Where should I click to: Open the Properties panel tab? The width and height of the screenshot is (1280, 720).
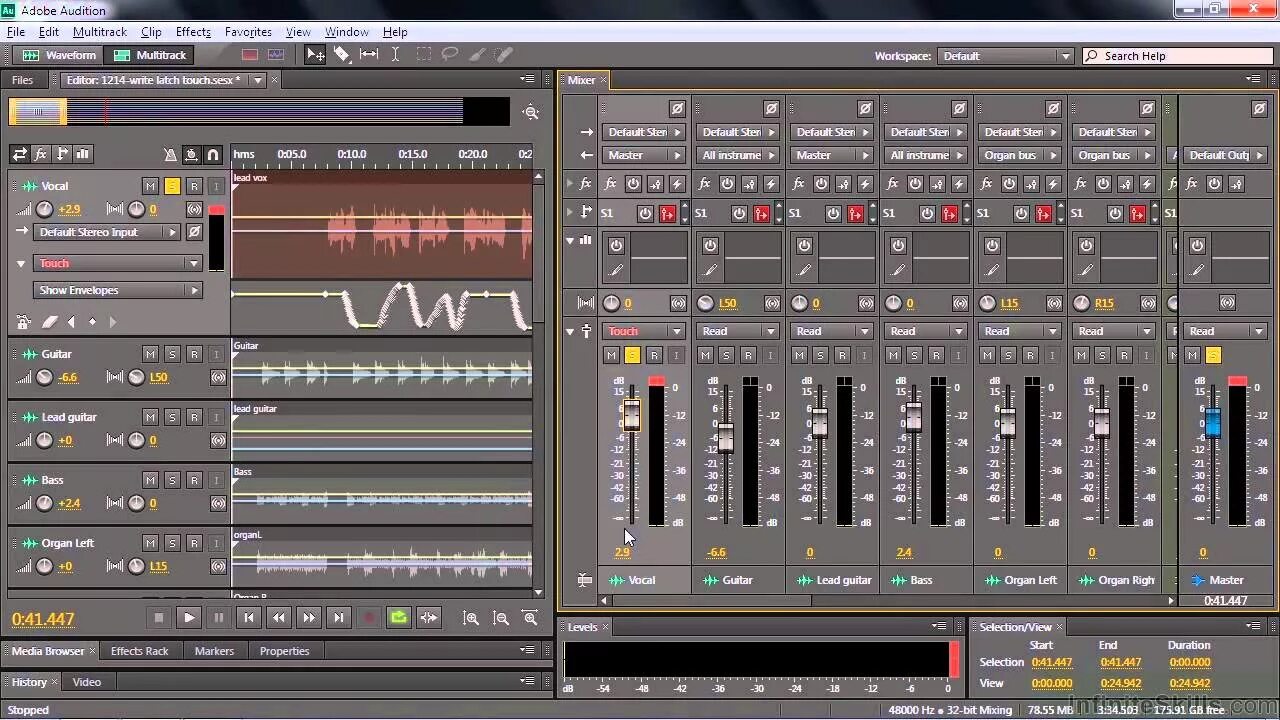(x=285, y=651)
